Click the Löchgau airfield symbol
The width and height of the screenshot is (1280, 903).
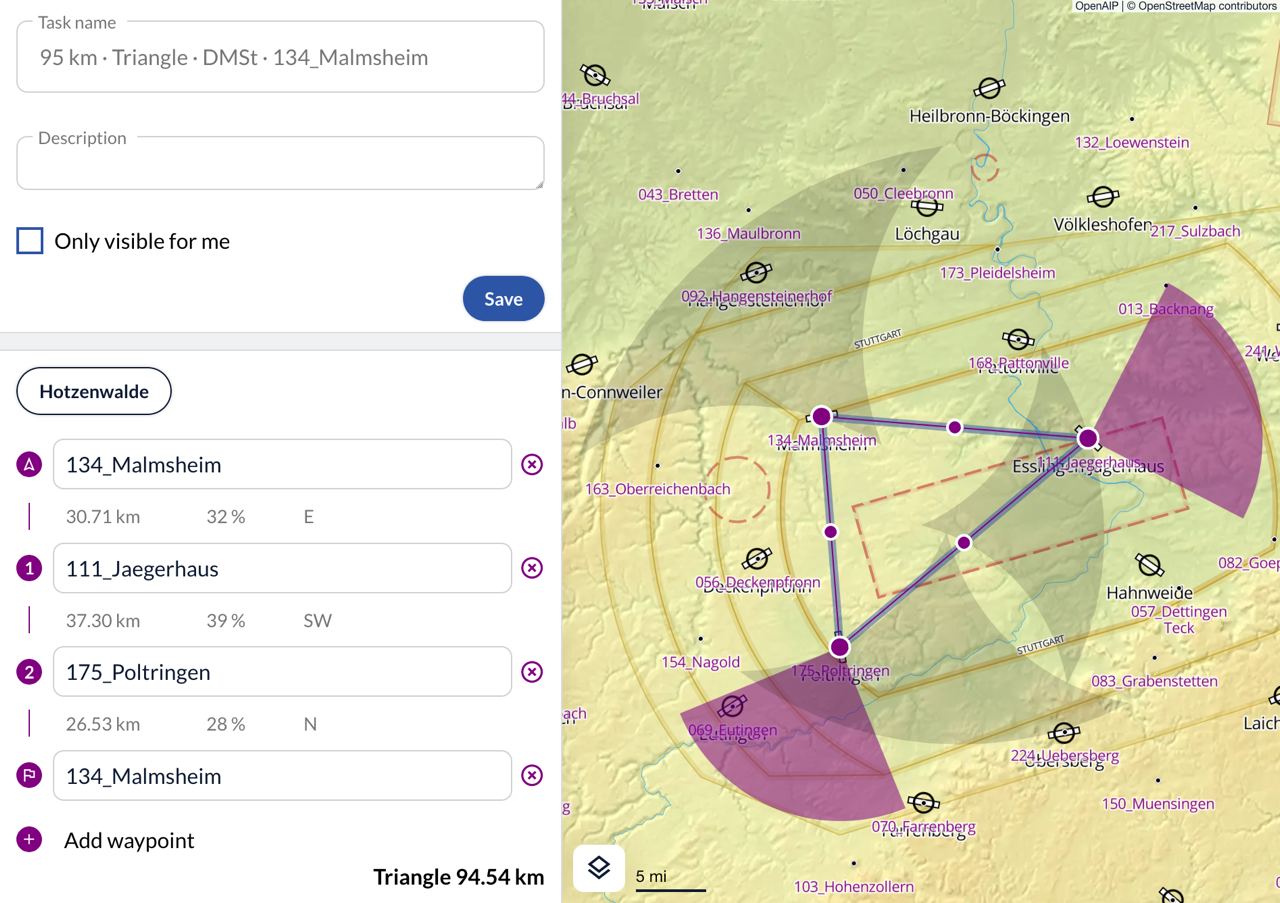click(928, 207)
